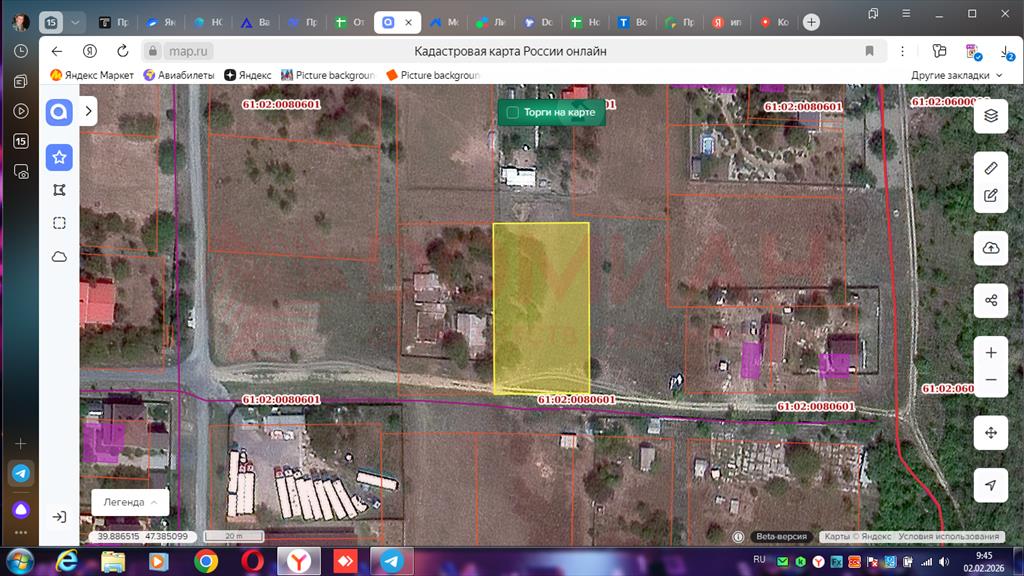Click the yellow highlighted land parcel
The image size is (1024, 576).
pos(541,307)
